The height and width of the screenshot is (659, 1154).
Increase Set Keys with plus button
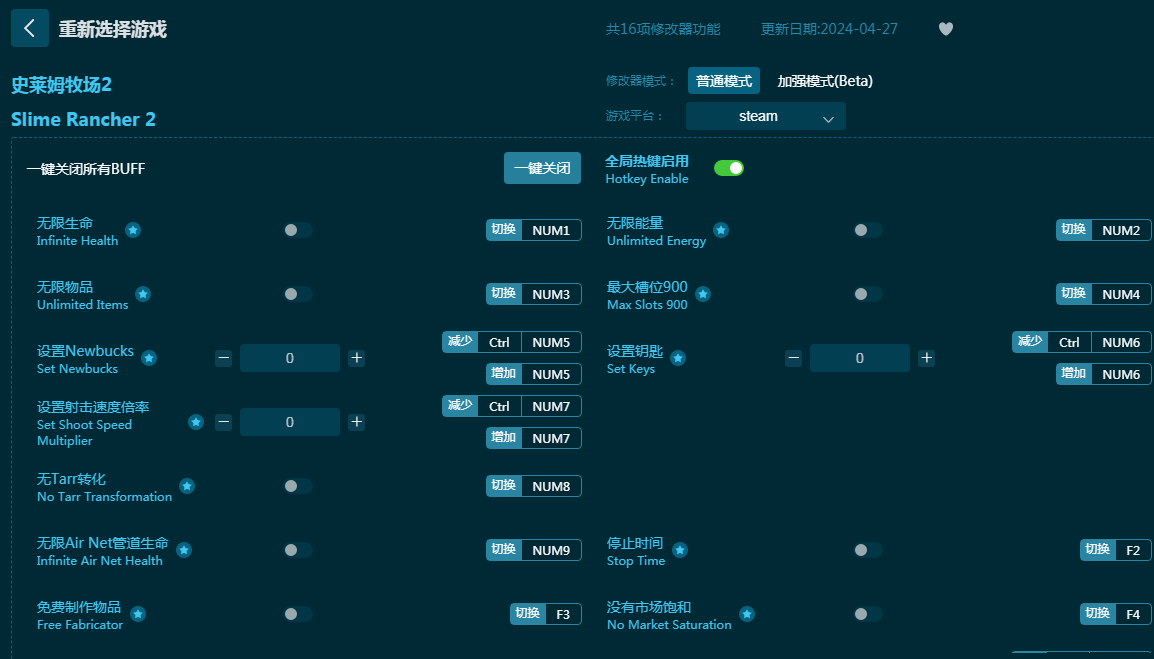coord(926,359)
